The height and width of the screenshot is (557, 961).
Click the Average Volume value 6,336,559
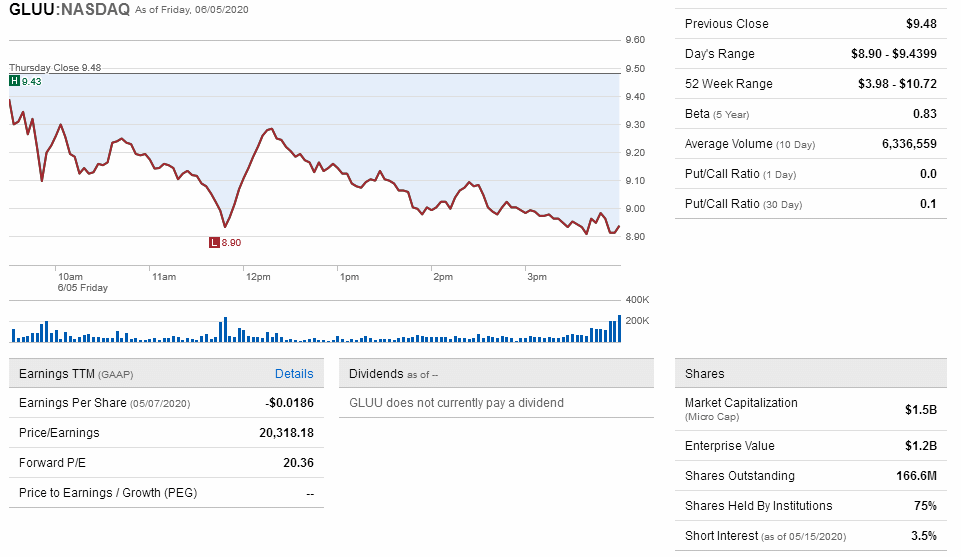tap(910, 144)
